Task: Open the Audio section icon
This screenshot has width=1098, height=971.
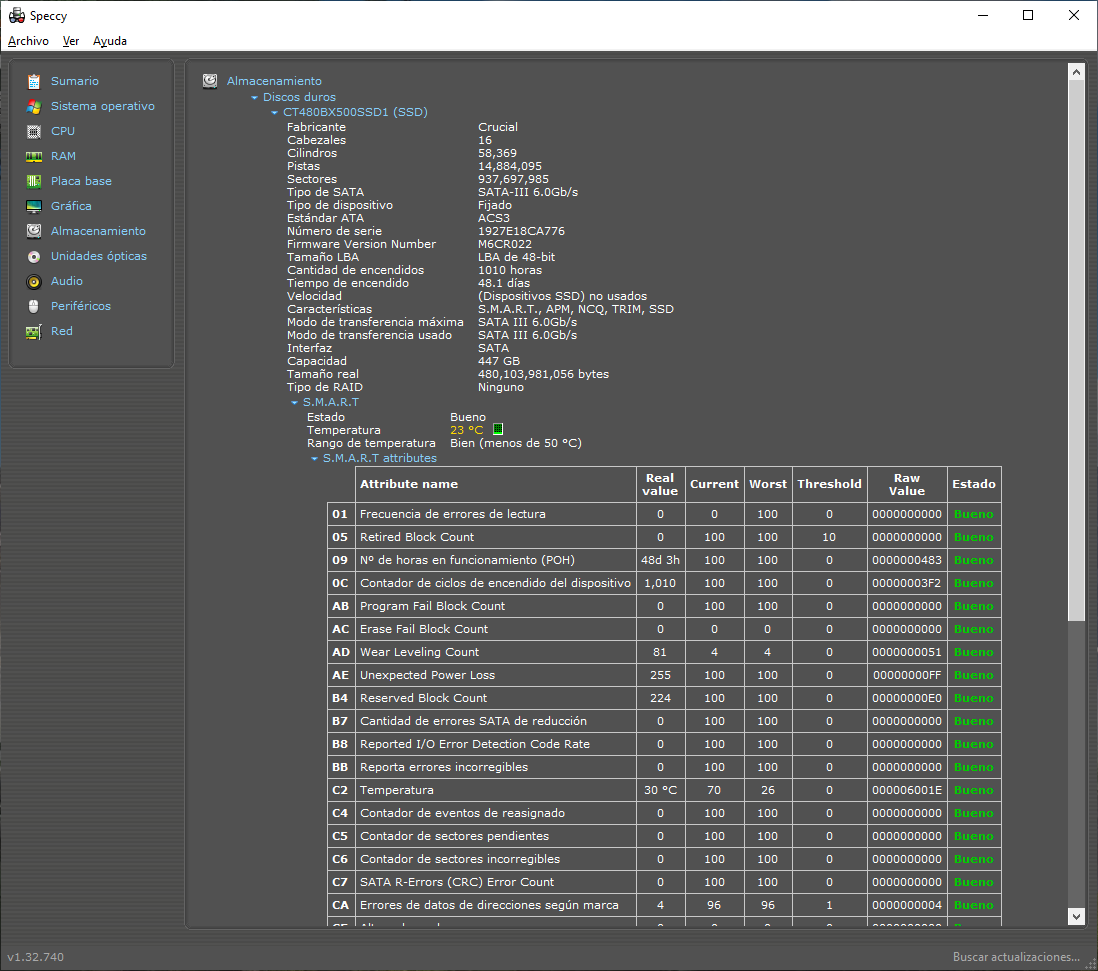Action: pyautogui.click(x=36, y=281)
